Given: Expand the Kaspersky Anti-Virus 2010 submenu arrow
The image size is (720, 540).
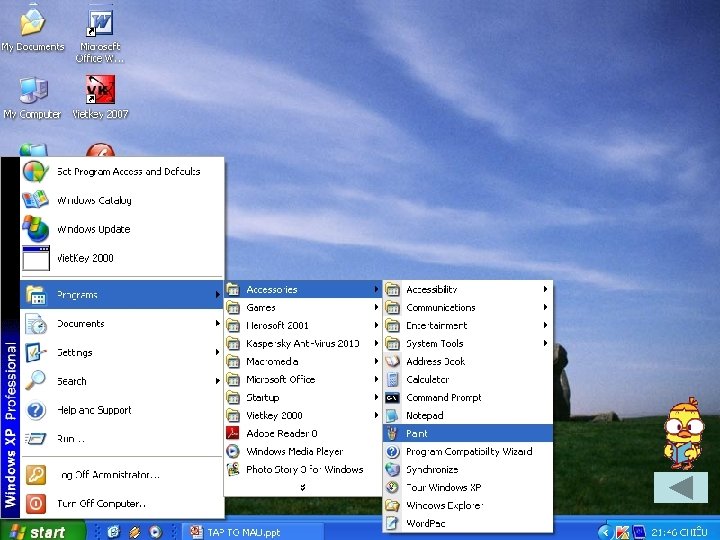Looking at the screenshot, I should click(x=376, y=343).
